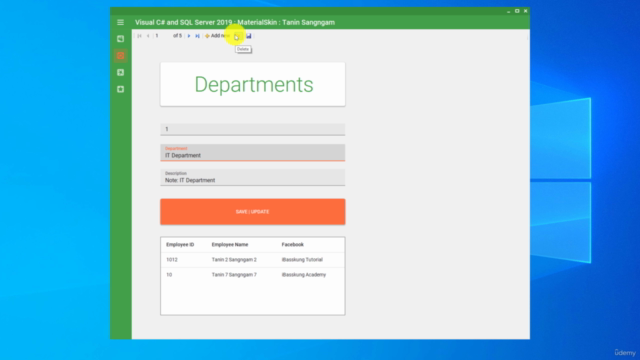The image size is (640, 360).
Task: Move to the first record navigator arrow
Action: click(x=140, y=36)
